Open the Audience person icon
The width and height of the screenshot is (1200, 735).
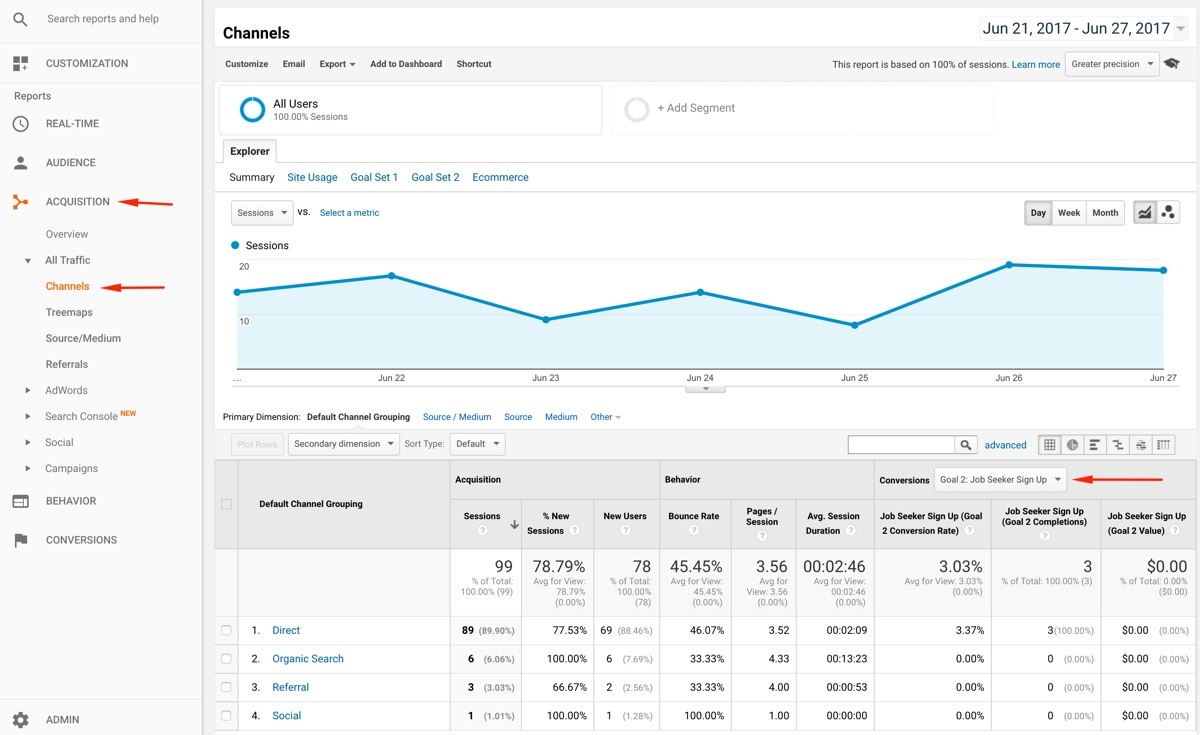(20, 162)
